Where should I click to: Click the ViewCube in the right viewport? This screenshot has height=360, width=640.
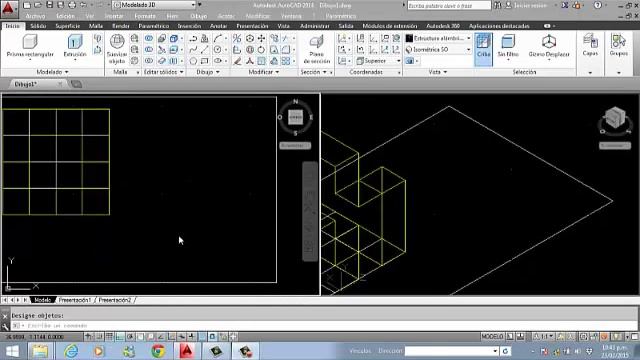point(615,118)
